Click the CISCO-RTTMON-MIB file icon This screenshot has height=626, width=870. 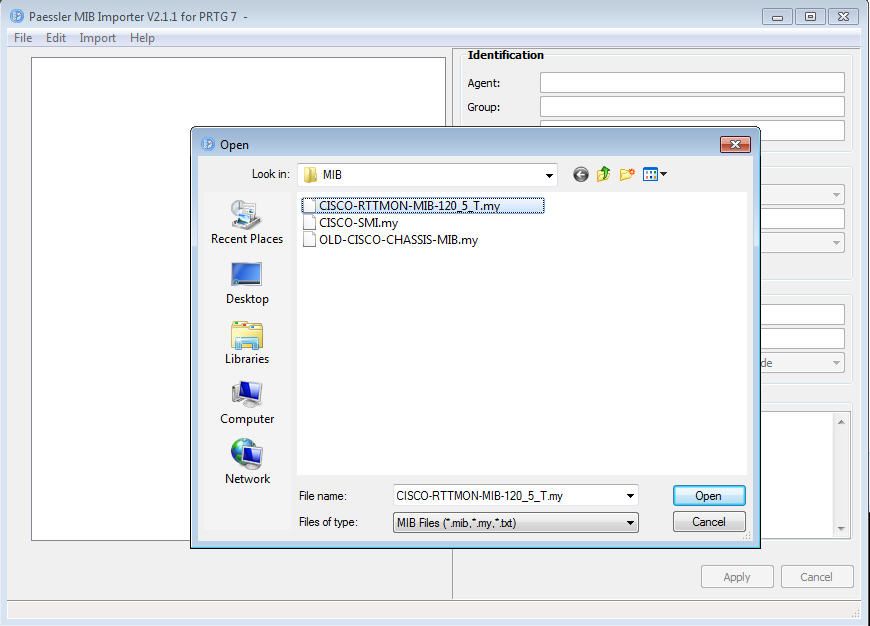coord(310,206)
